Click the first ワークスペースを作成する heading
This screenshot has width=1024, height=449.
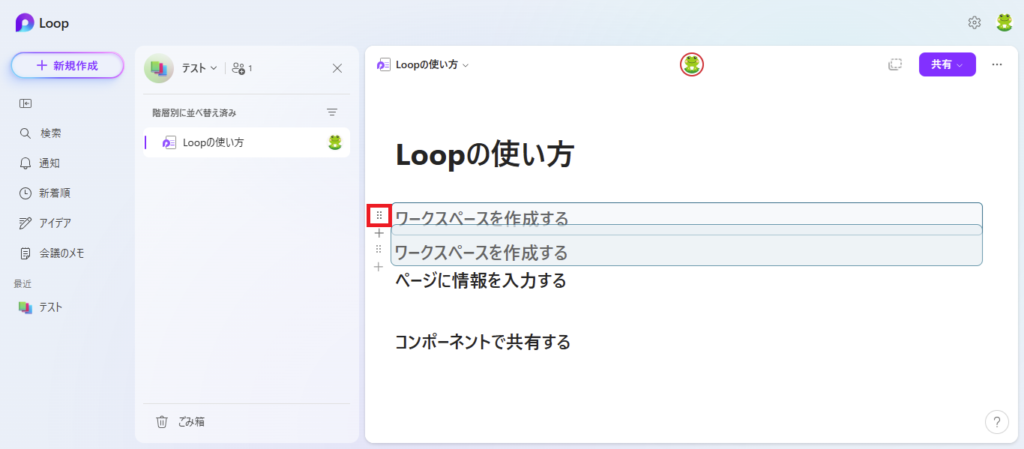point(482,217)
